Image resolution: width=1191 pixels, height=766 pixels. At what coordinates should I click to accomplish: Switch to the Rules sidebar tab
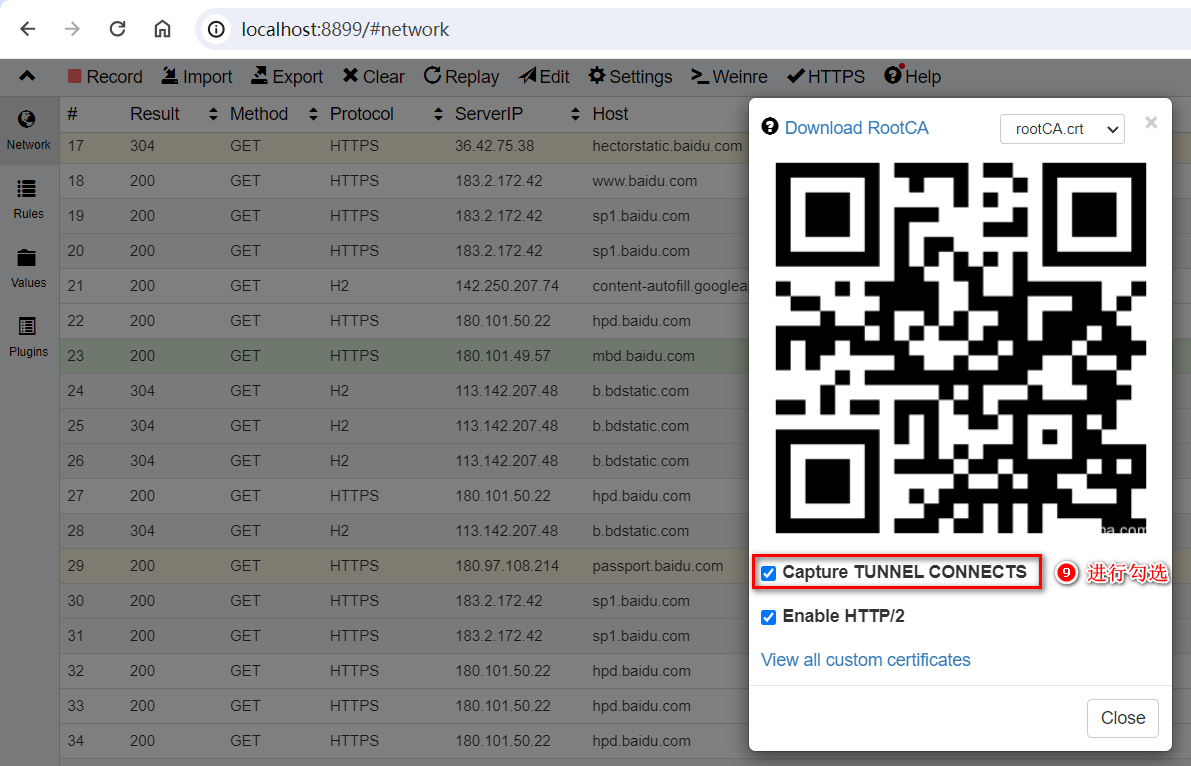[28, 199]
